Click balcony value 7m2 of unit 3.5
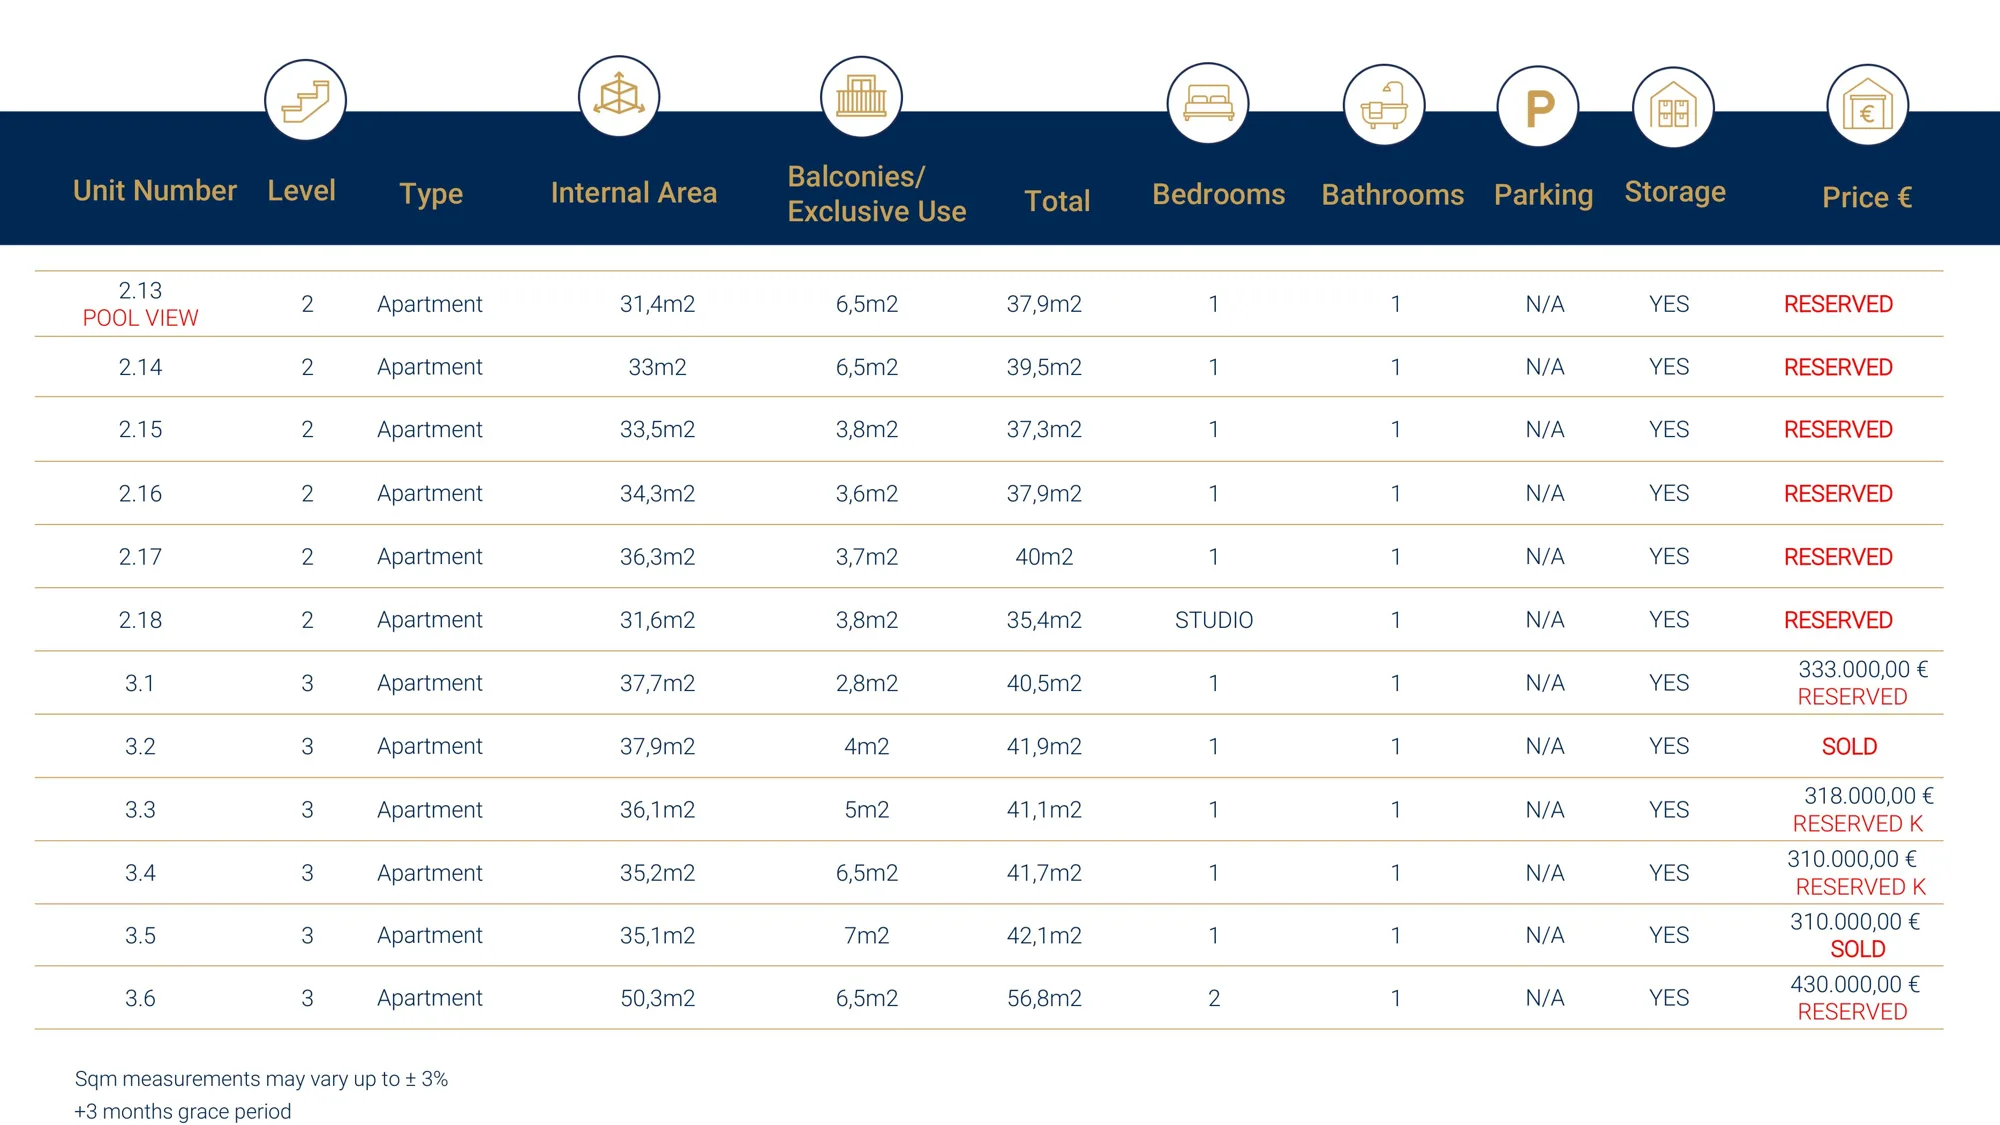This screenshot has height=1125, width=2000. 867,935
